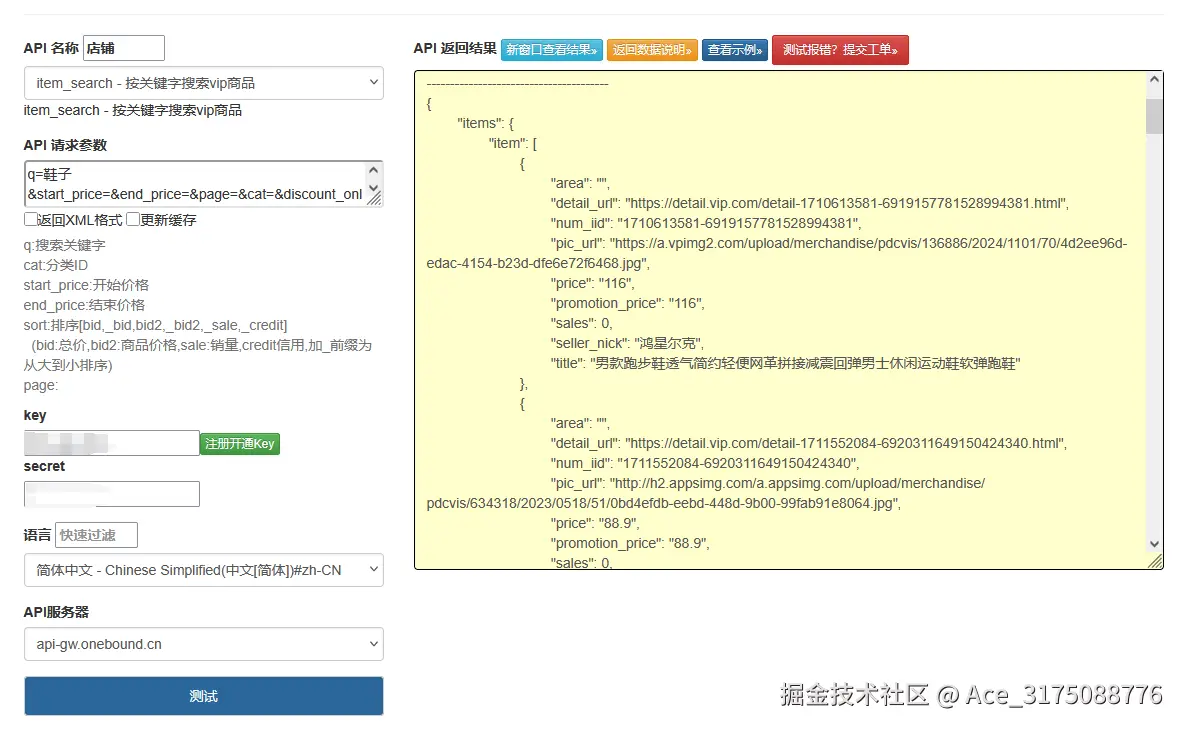Viewport: 1184px width, 730px height.
Task: Click the sort:排序 parameter description line
Action: [156, 325]
